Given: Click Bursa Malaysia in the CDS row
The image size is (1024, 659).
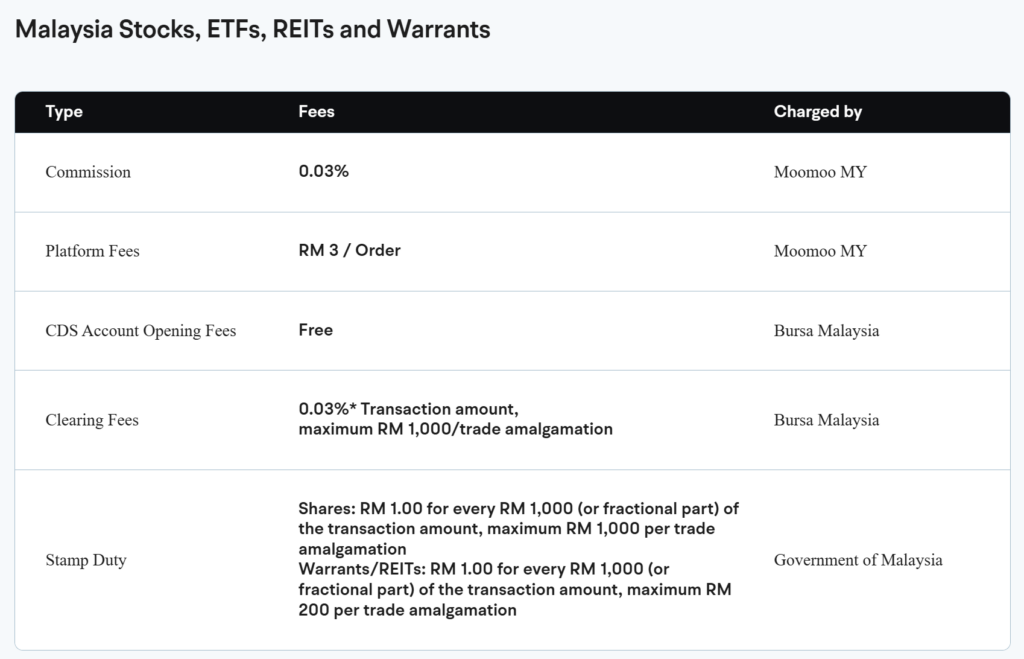Looking at the screenshot, I should coord(826,330).
